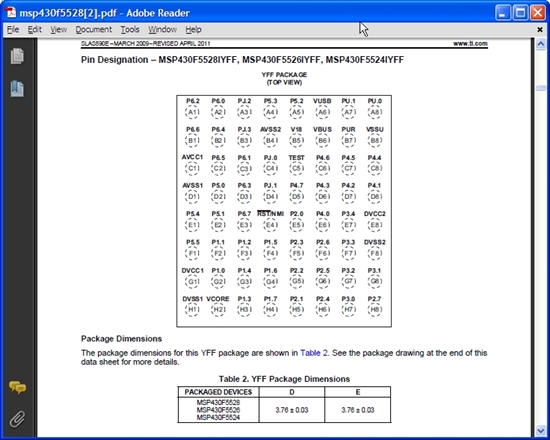Open the Pages thumbnails panel icon
550x440 pixels.
[17, 56]
